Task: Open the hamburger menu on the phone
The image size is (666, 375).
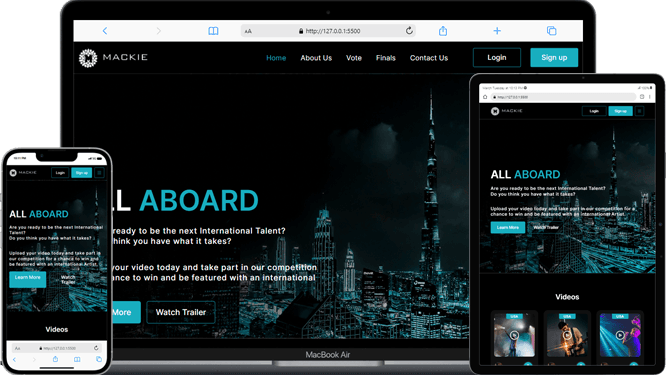Action: coord(99,172)
